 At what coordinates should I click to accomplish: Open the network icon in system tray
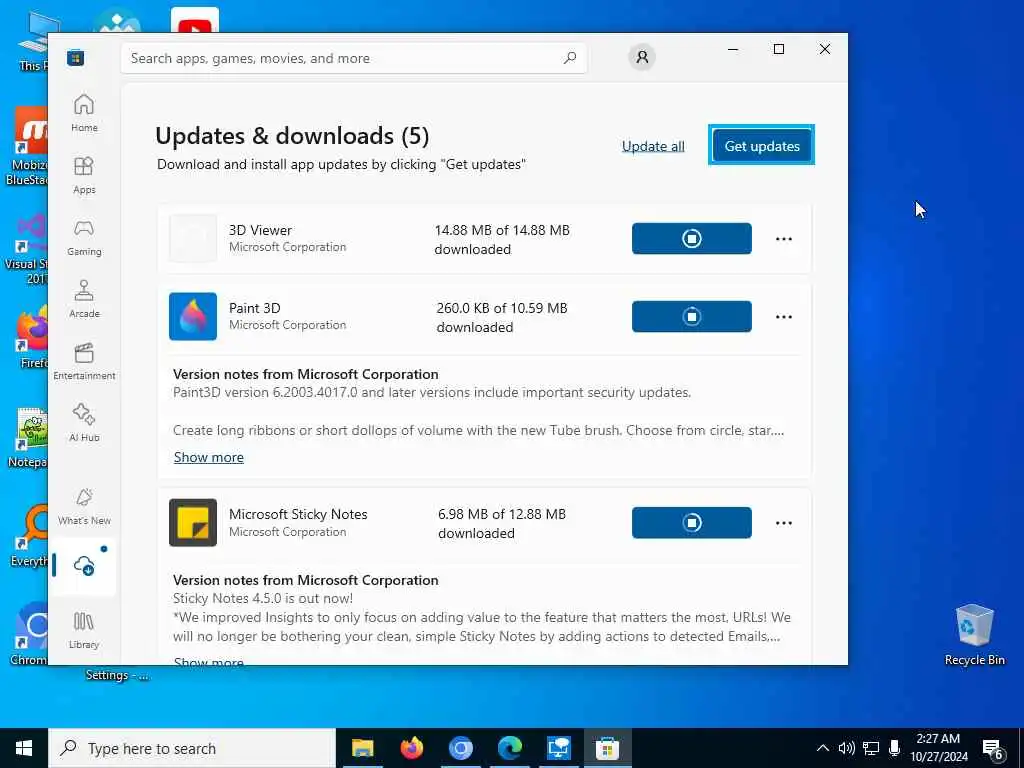[x=871, y=748]
